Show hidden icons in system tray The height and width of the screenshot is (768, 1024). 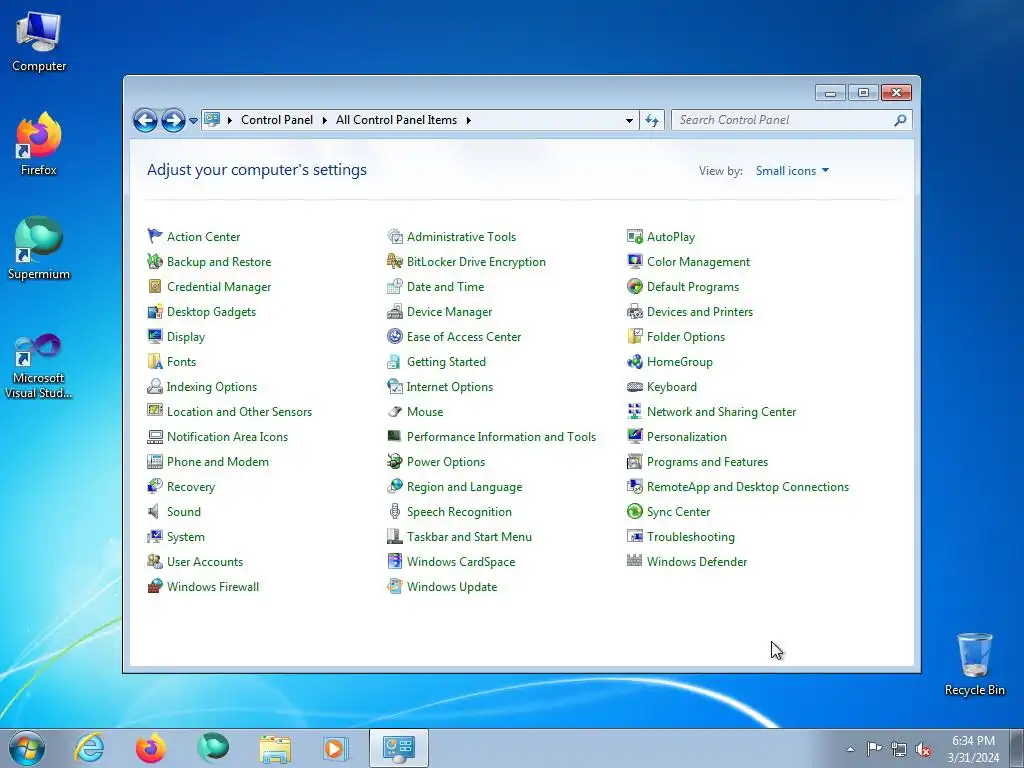point(850,749)
